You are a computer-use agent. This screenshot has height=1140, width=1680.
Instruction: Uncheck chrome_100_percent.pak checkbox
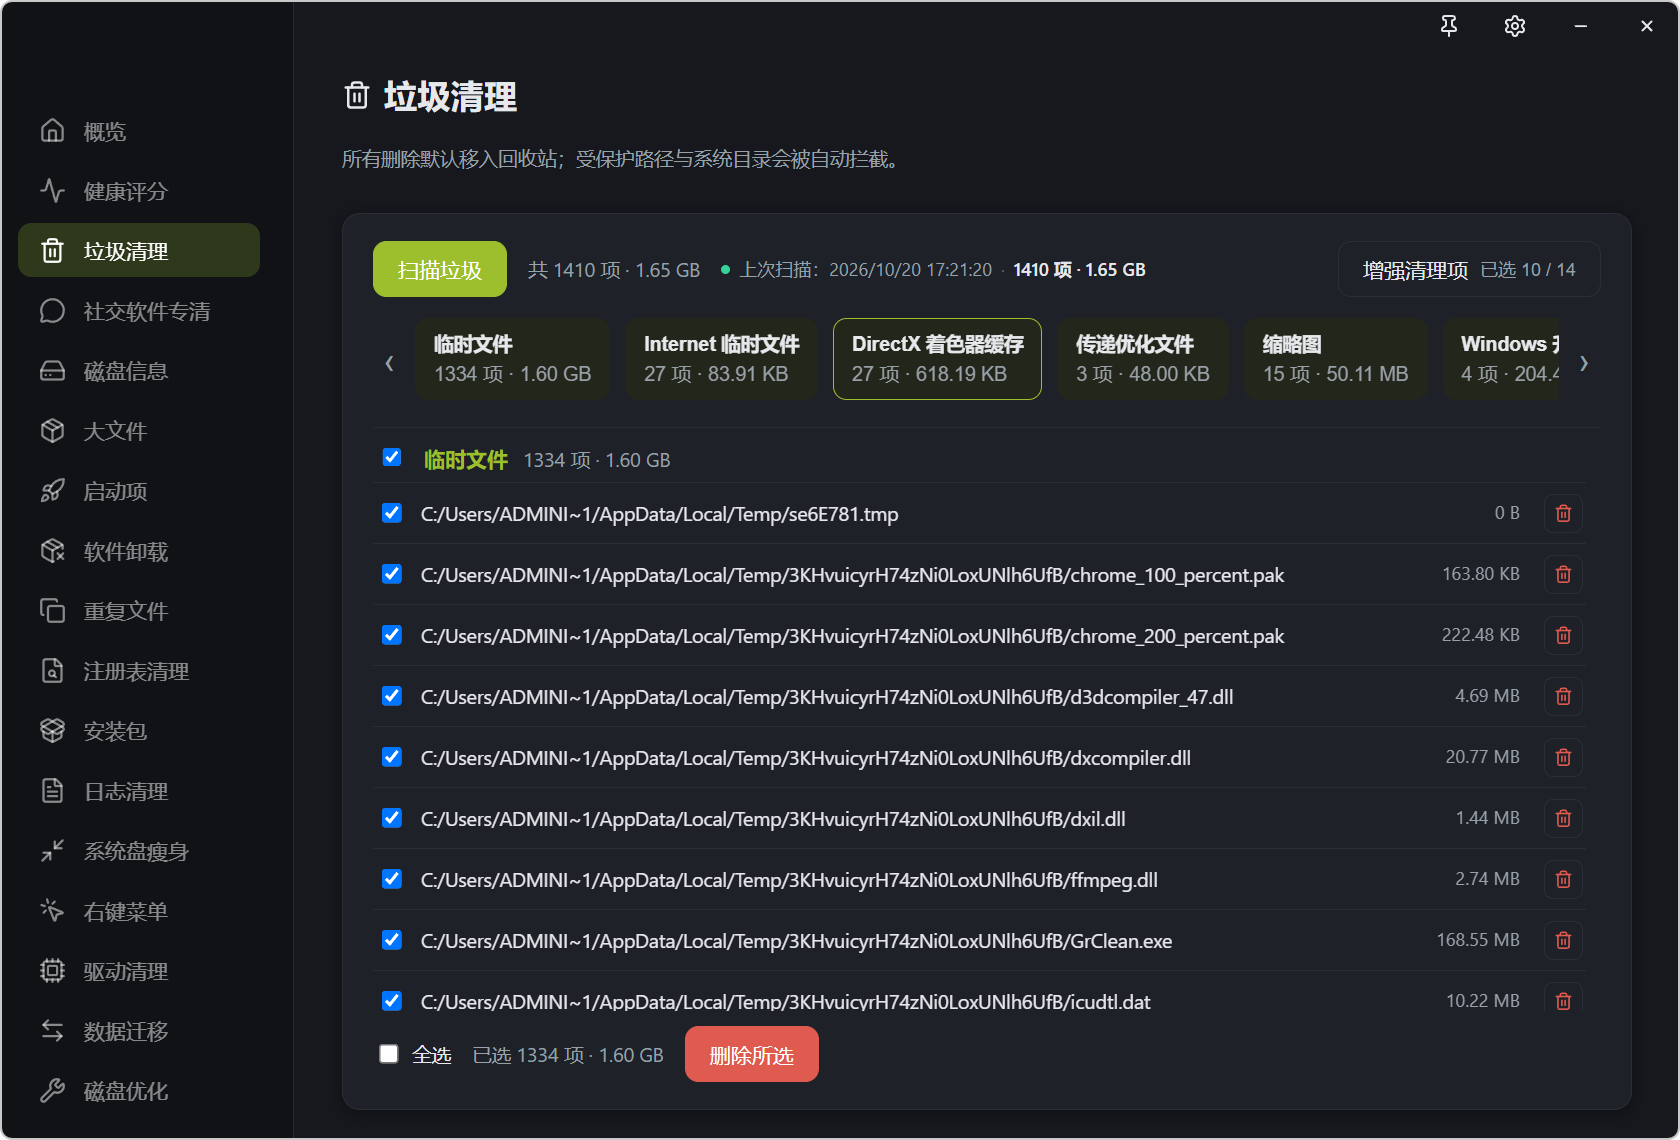click(392, 574)
